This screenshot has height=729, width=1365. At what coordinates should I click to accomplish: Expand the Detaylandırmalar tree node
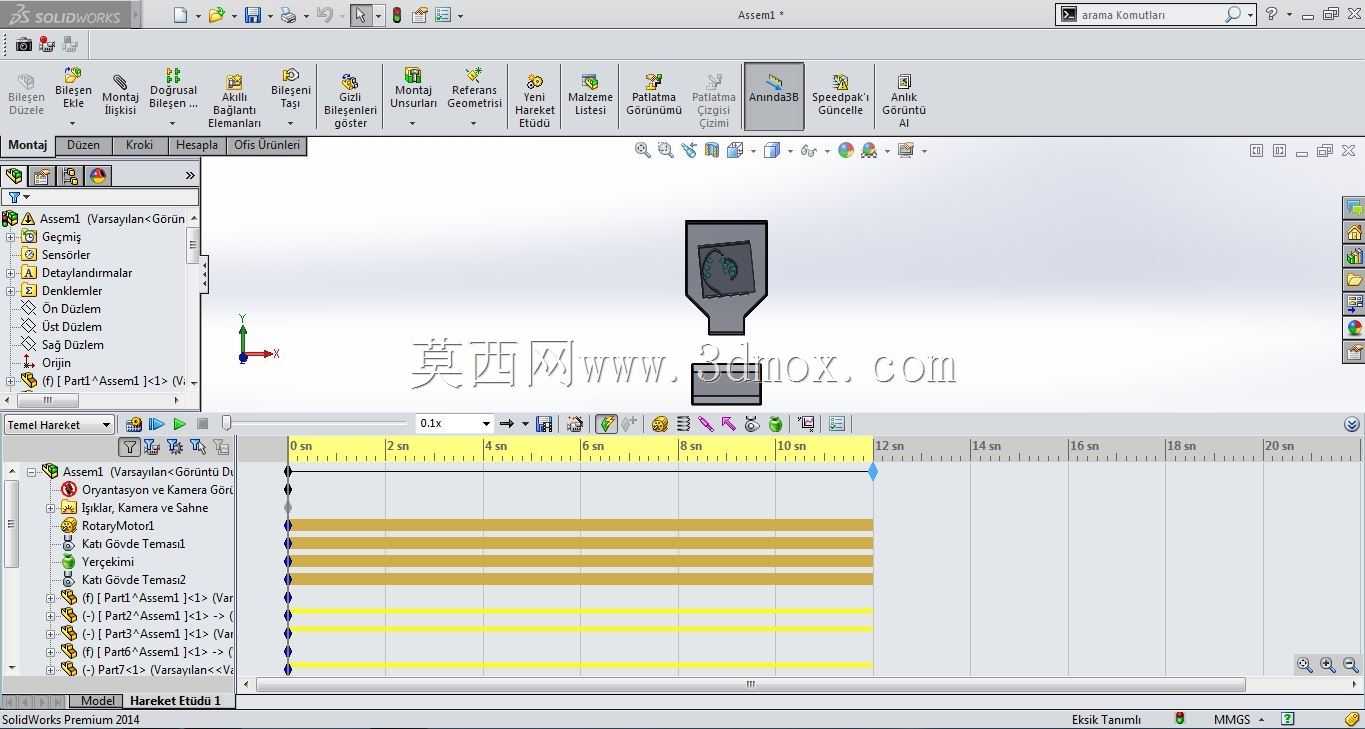[11, 273]
